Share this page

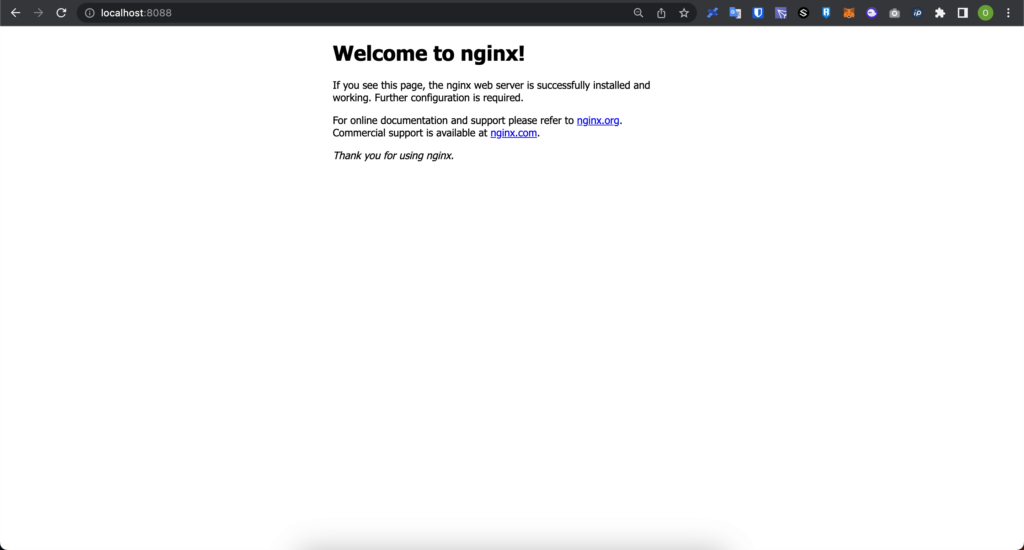pos(661,13)
